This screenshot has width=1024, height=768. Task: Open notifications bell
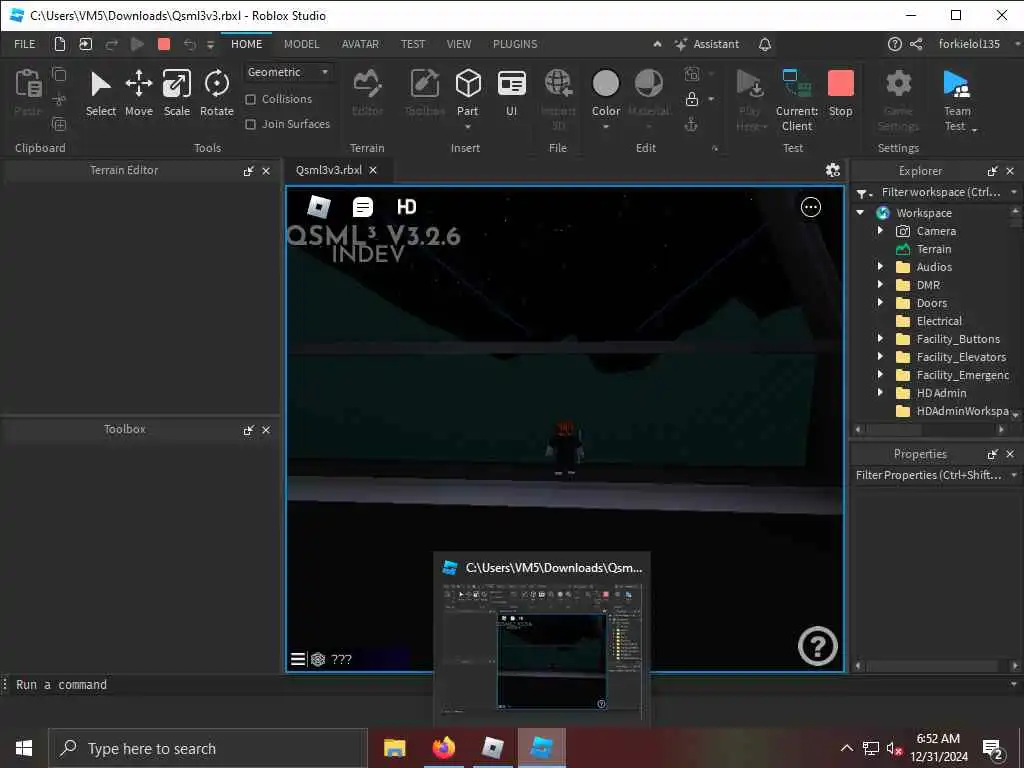click(x=765, y=44)
